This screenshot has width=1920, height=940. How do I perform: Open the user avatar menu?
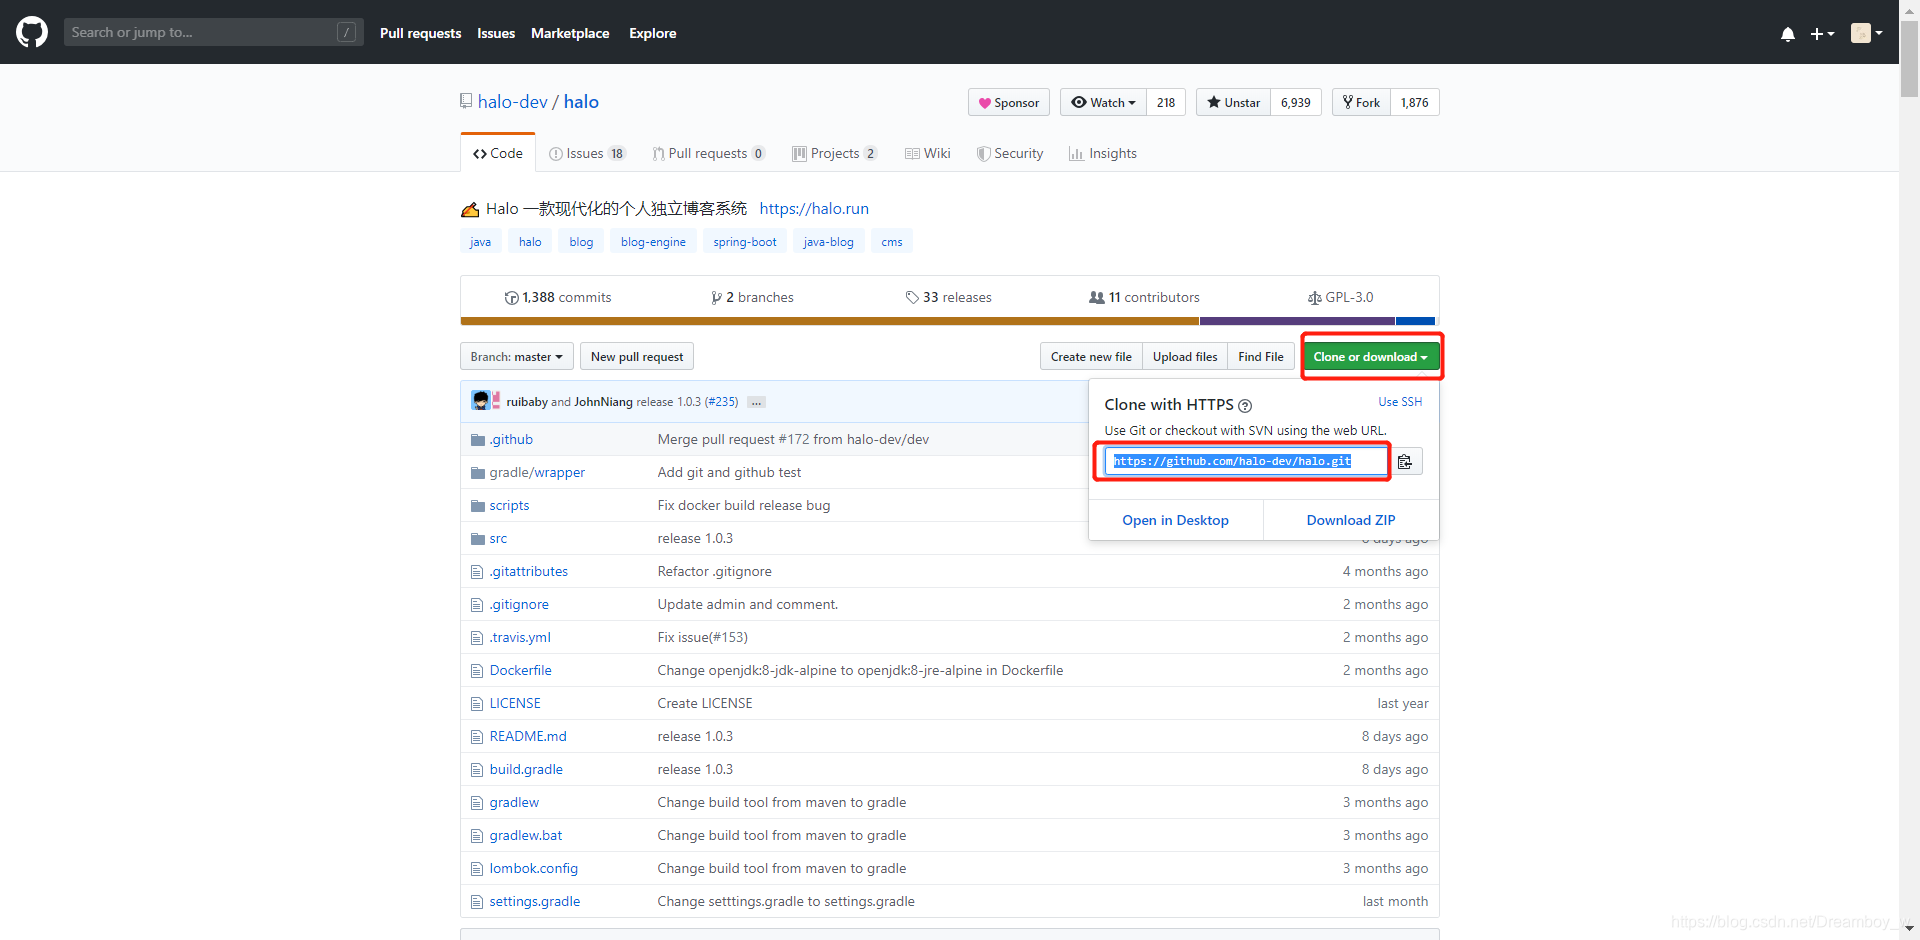coord(1867,33)
